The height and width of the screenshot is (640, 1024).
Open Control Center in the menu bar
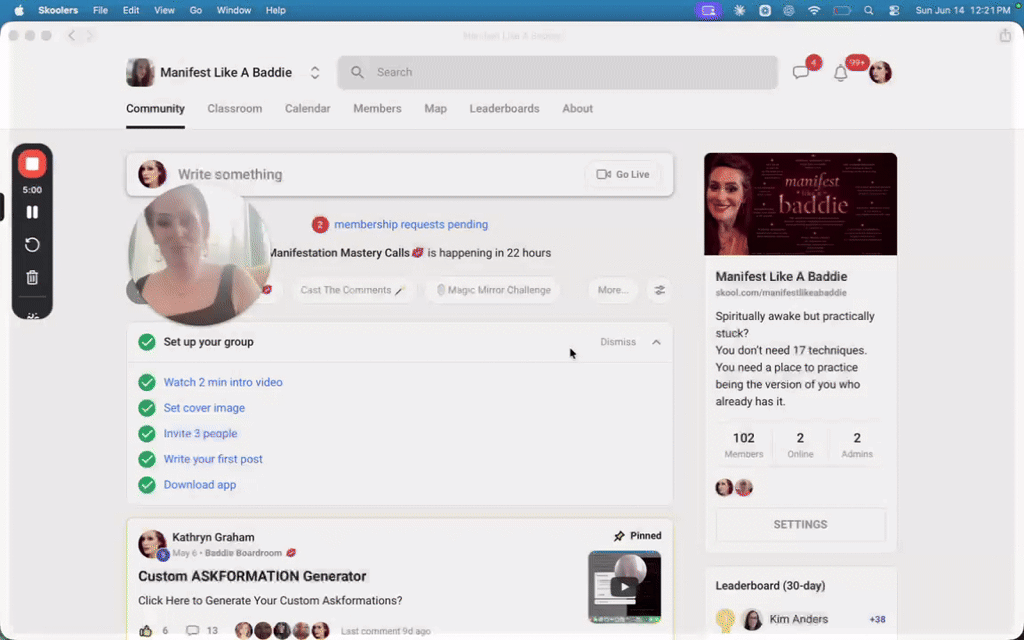coord(894,10)
